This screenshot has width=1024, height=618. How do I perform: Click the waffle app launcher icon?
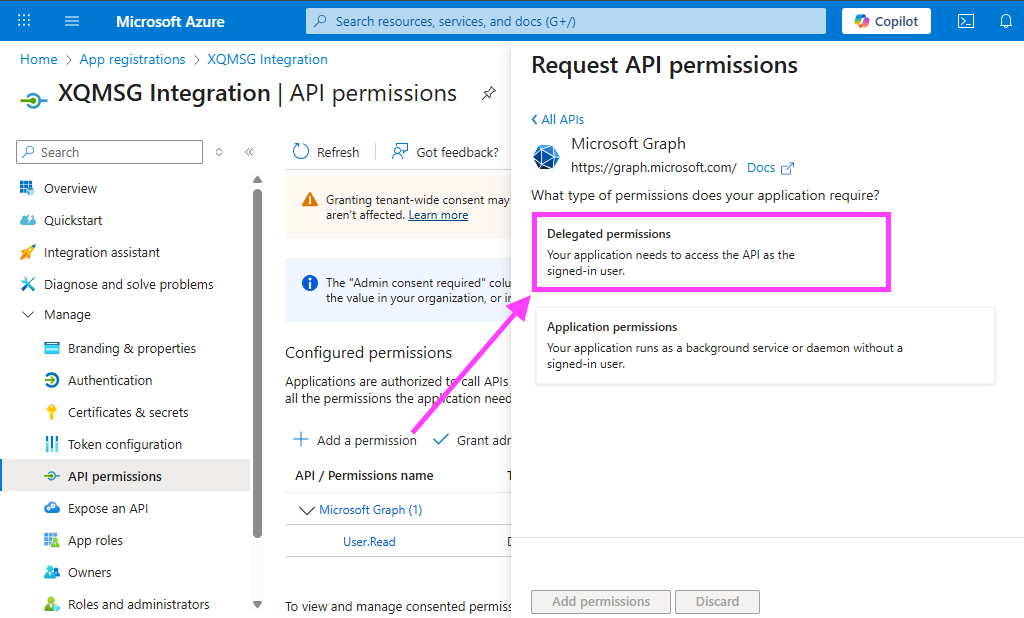24,21
